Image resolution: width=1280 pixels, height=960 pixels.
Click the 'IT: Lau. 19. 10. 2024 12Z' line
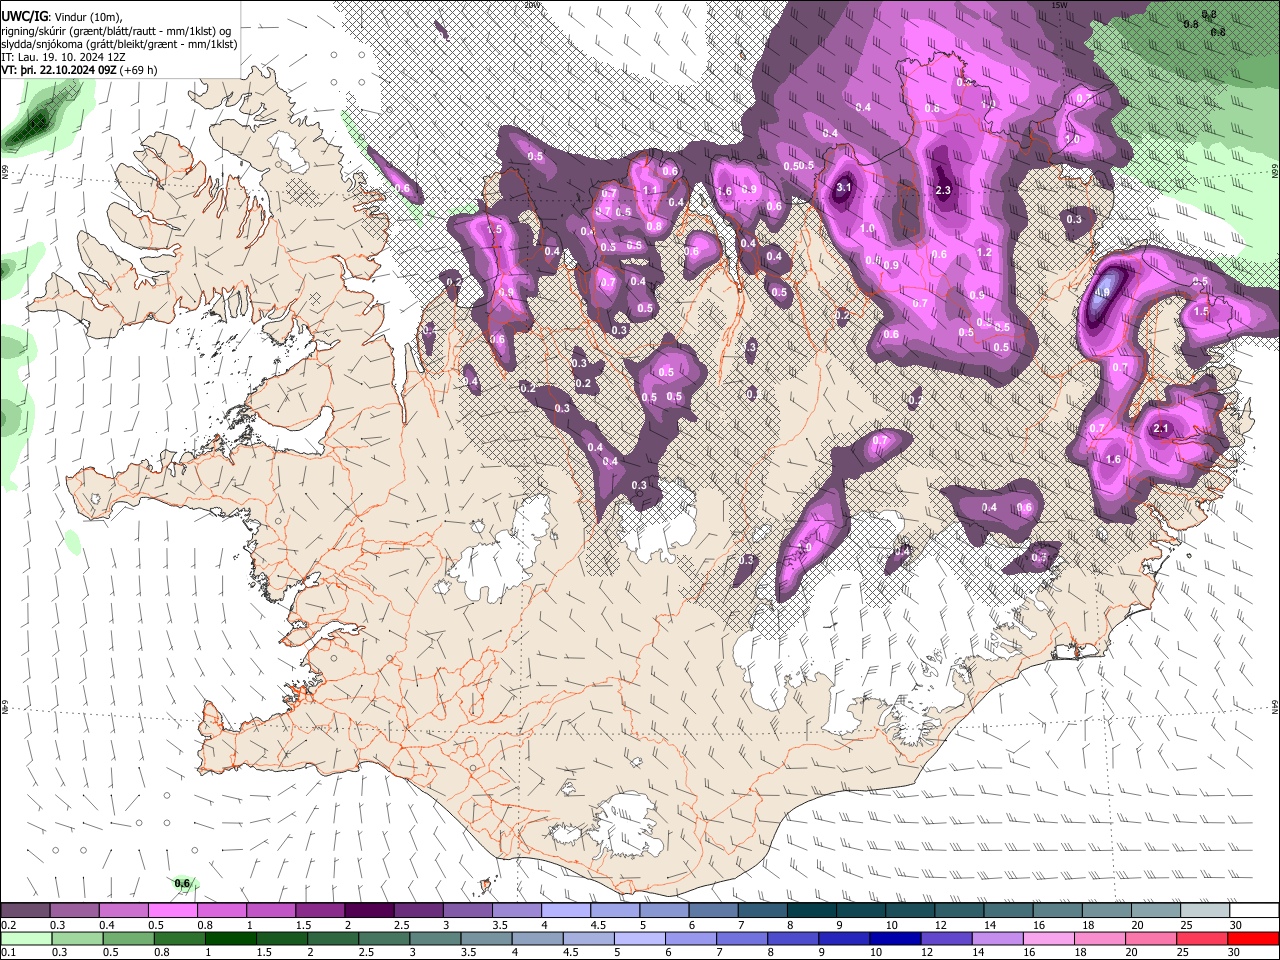point(64,57)
